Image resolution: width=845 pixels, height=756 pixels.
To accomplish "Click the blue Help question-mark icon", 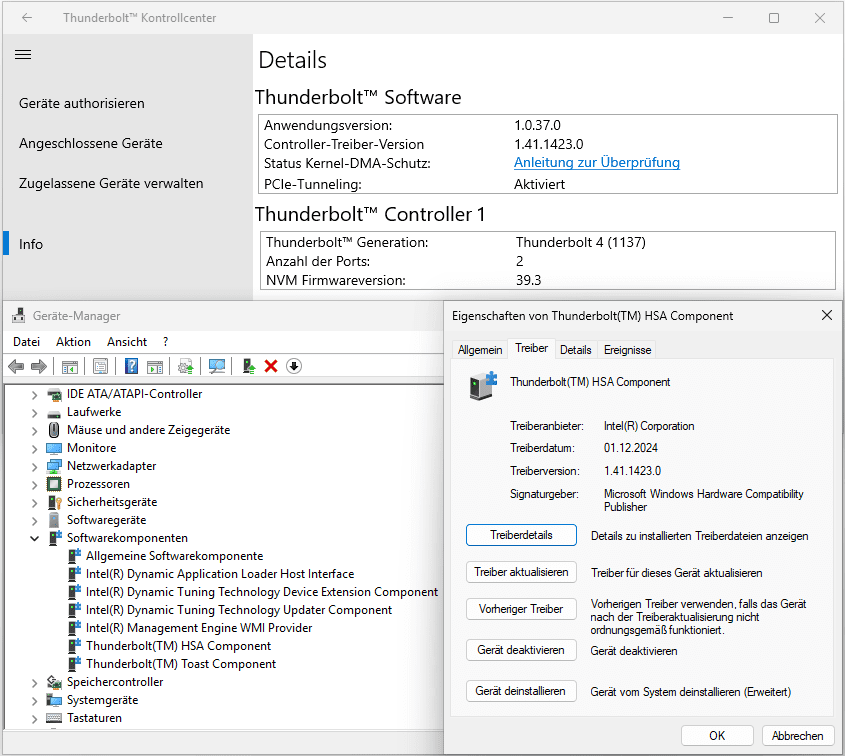I will pos(131,366).
